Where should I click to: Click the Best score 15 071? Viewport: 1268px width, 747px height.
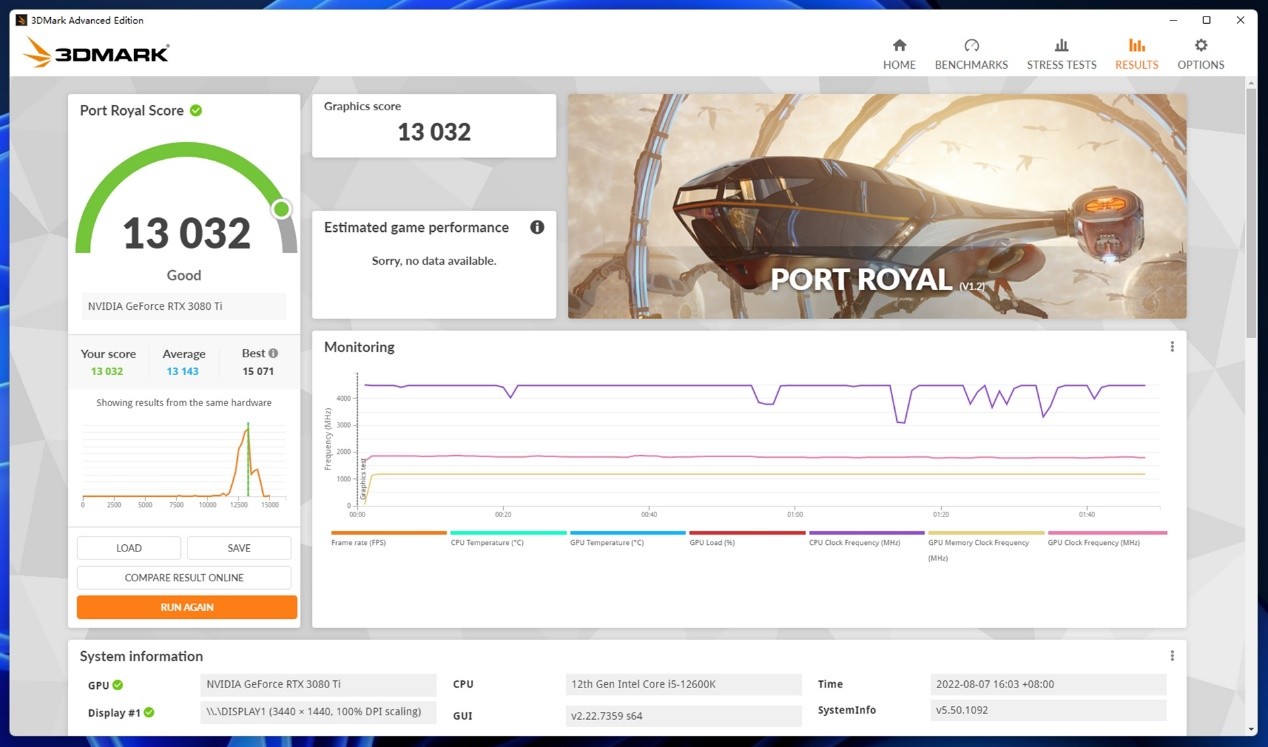coord(258,371)
